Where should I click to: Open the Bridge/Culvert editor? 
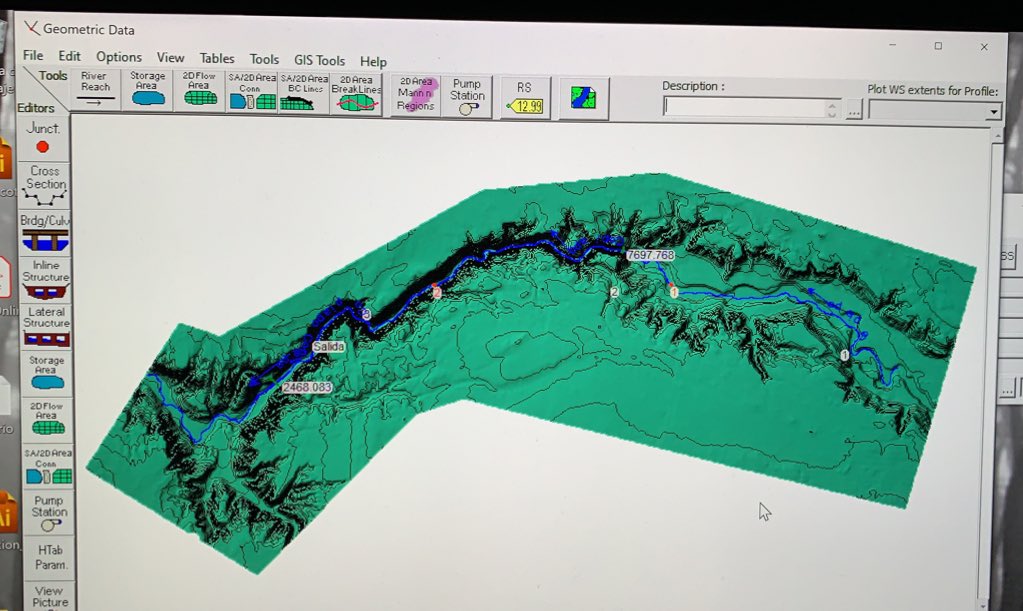(45, 233)
